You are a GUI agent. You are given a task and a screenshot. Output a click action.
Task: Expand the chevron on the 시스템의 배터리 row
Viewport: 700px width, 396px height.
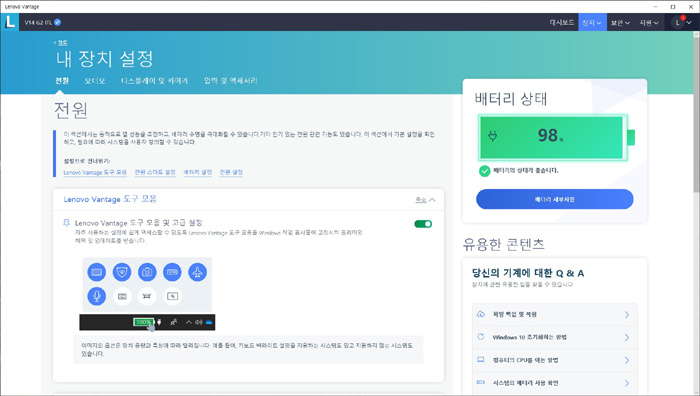[x=627, y=383]
